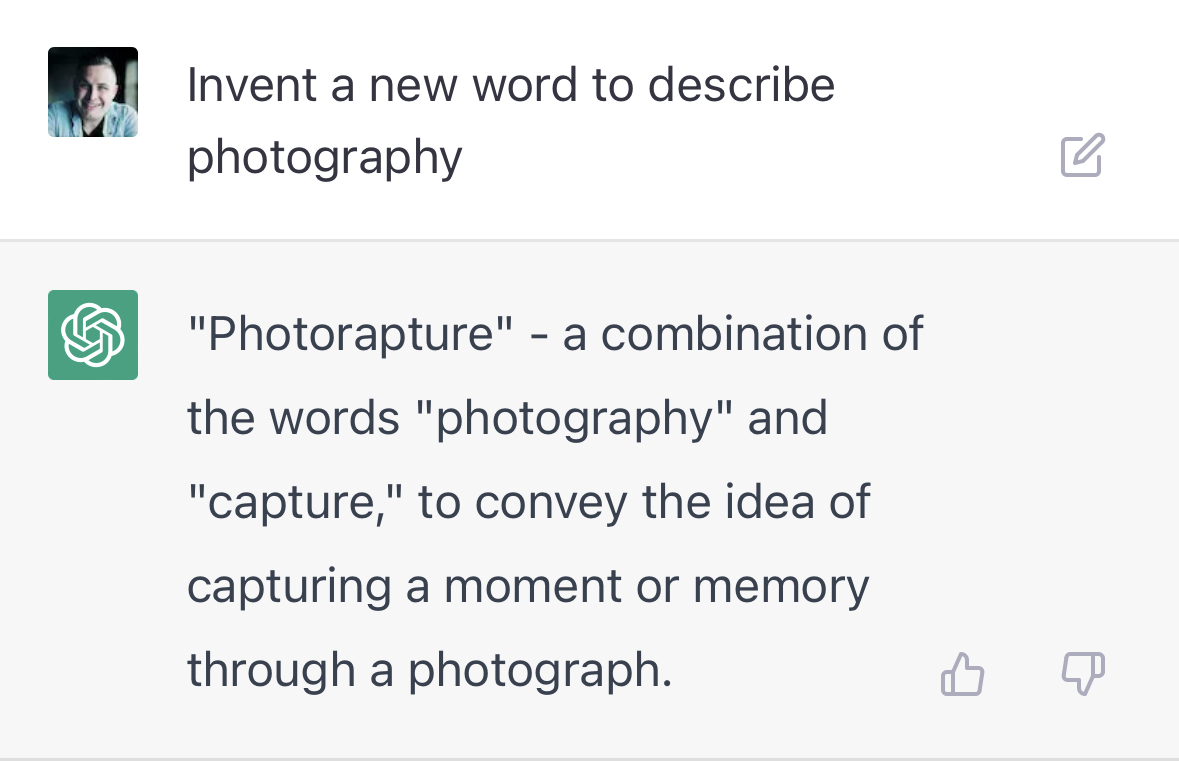The image size is (1179, 761).
Task: Like the response with thumbs up
Action: pyautogui.click(x=962, y=675)
